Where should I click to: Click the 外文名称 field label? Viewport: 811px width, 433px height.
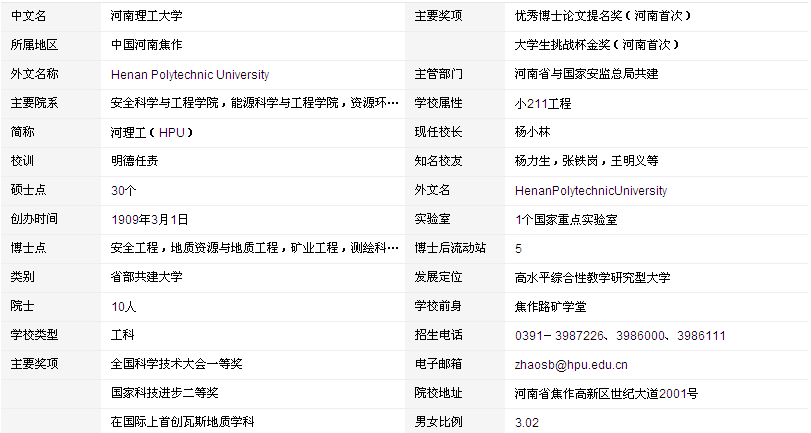[34, 74]
